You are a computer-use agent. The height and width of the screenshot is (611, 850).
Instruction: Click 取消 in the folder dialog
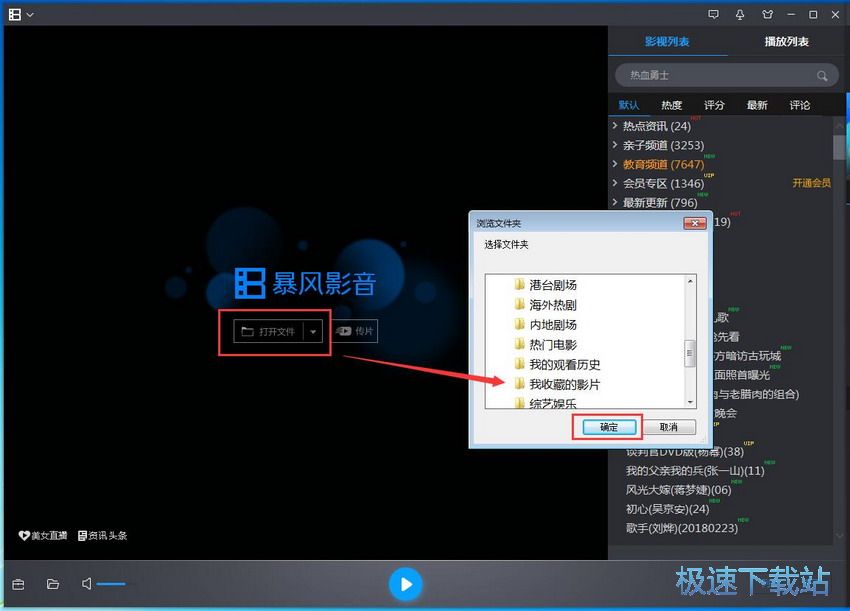click(x=669, y=427)
